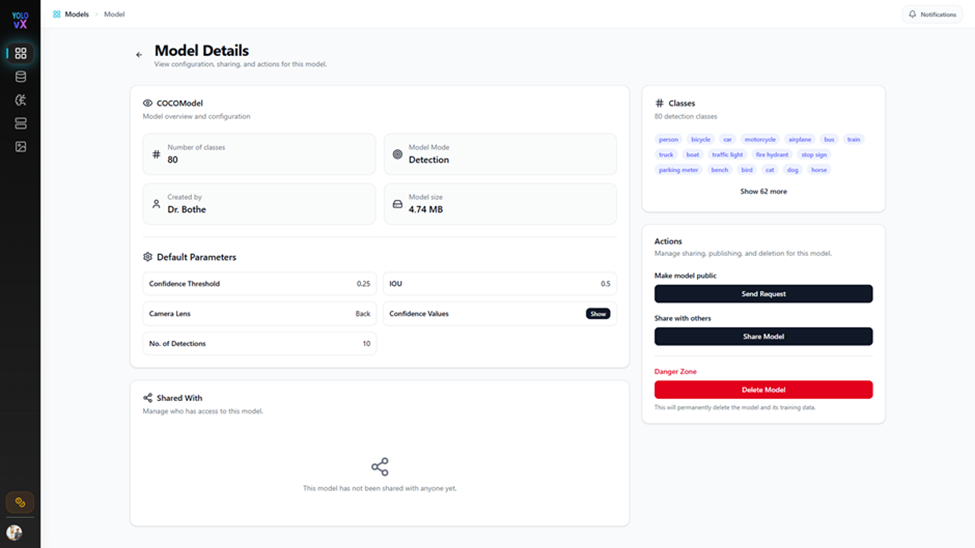Screen dimensions: 975x548
Task: Select the traffic light class tag
Action: click(727, 154)
